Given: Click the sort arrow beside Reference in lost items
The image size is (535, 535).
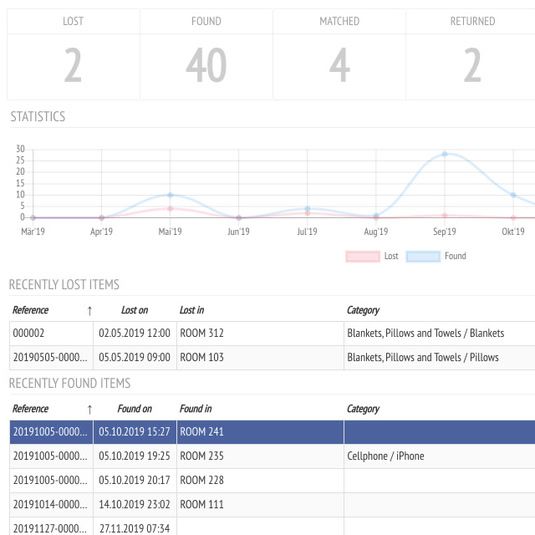Looking at the screenshot, I should (89, 310).
